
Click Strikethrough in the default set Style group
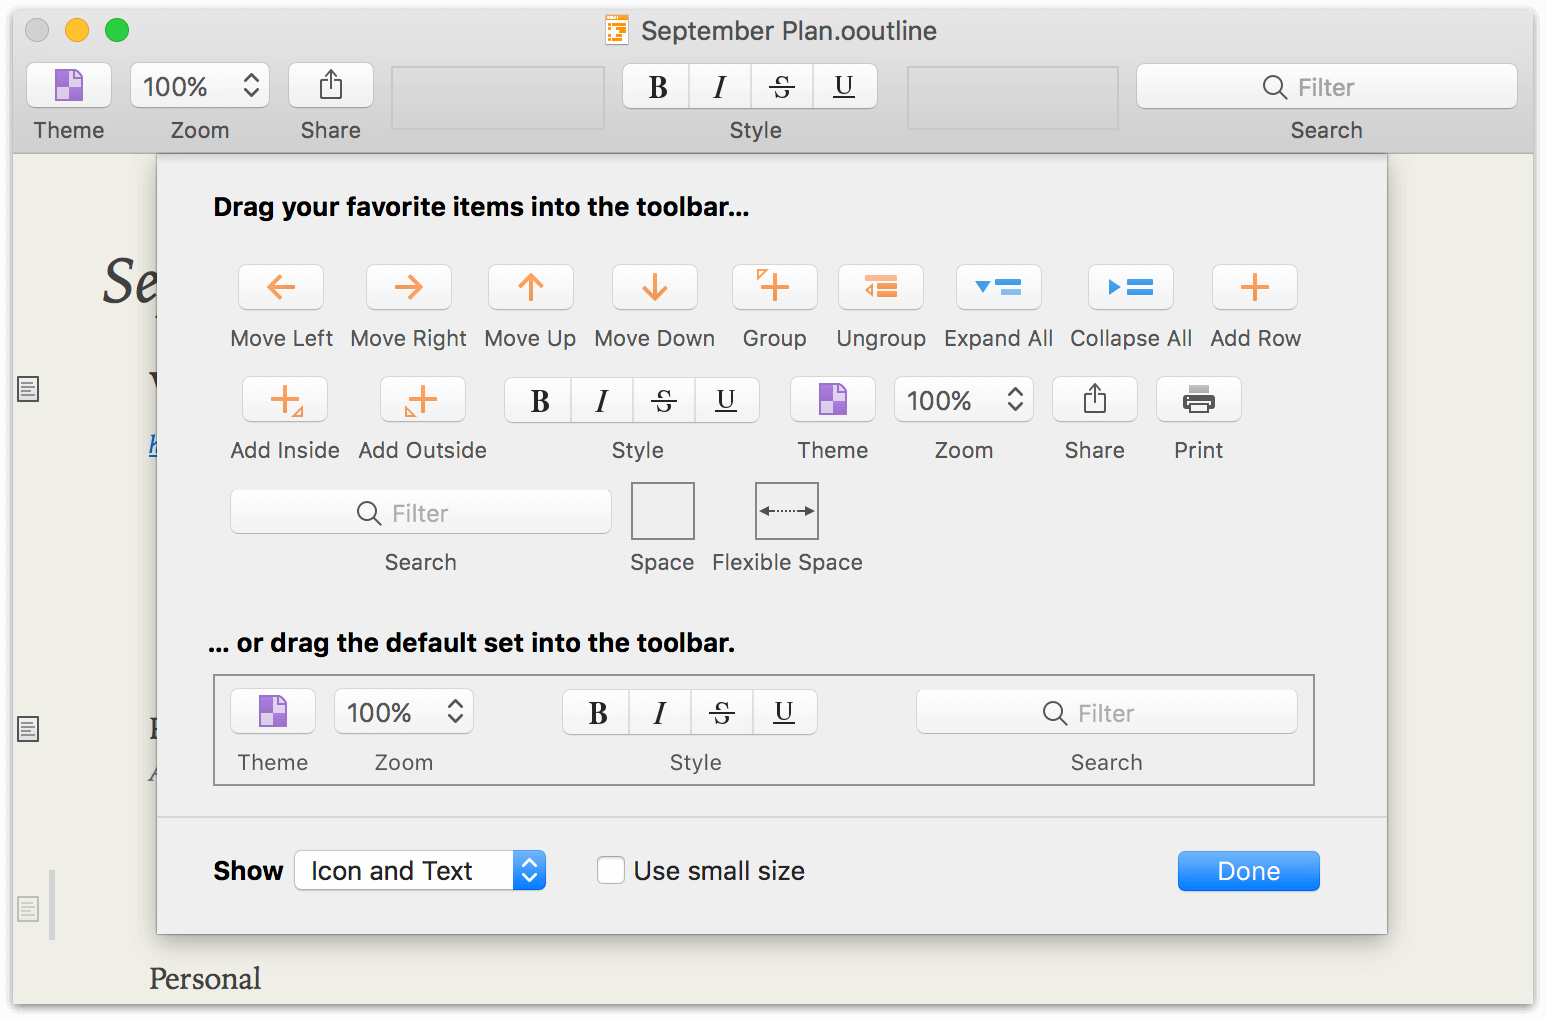(x=722, y=712)
